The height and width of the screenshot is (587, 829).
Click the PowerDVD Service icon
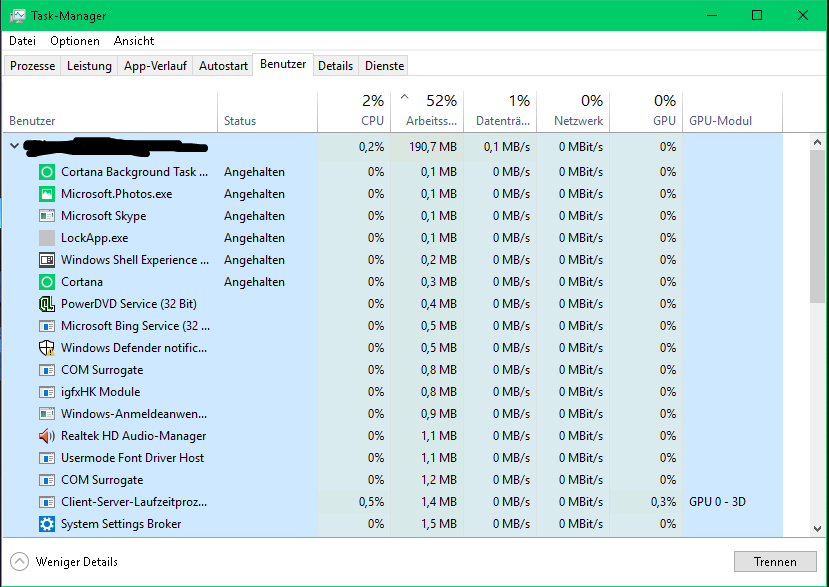point(47,304)
